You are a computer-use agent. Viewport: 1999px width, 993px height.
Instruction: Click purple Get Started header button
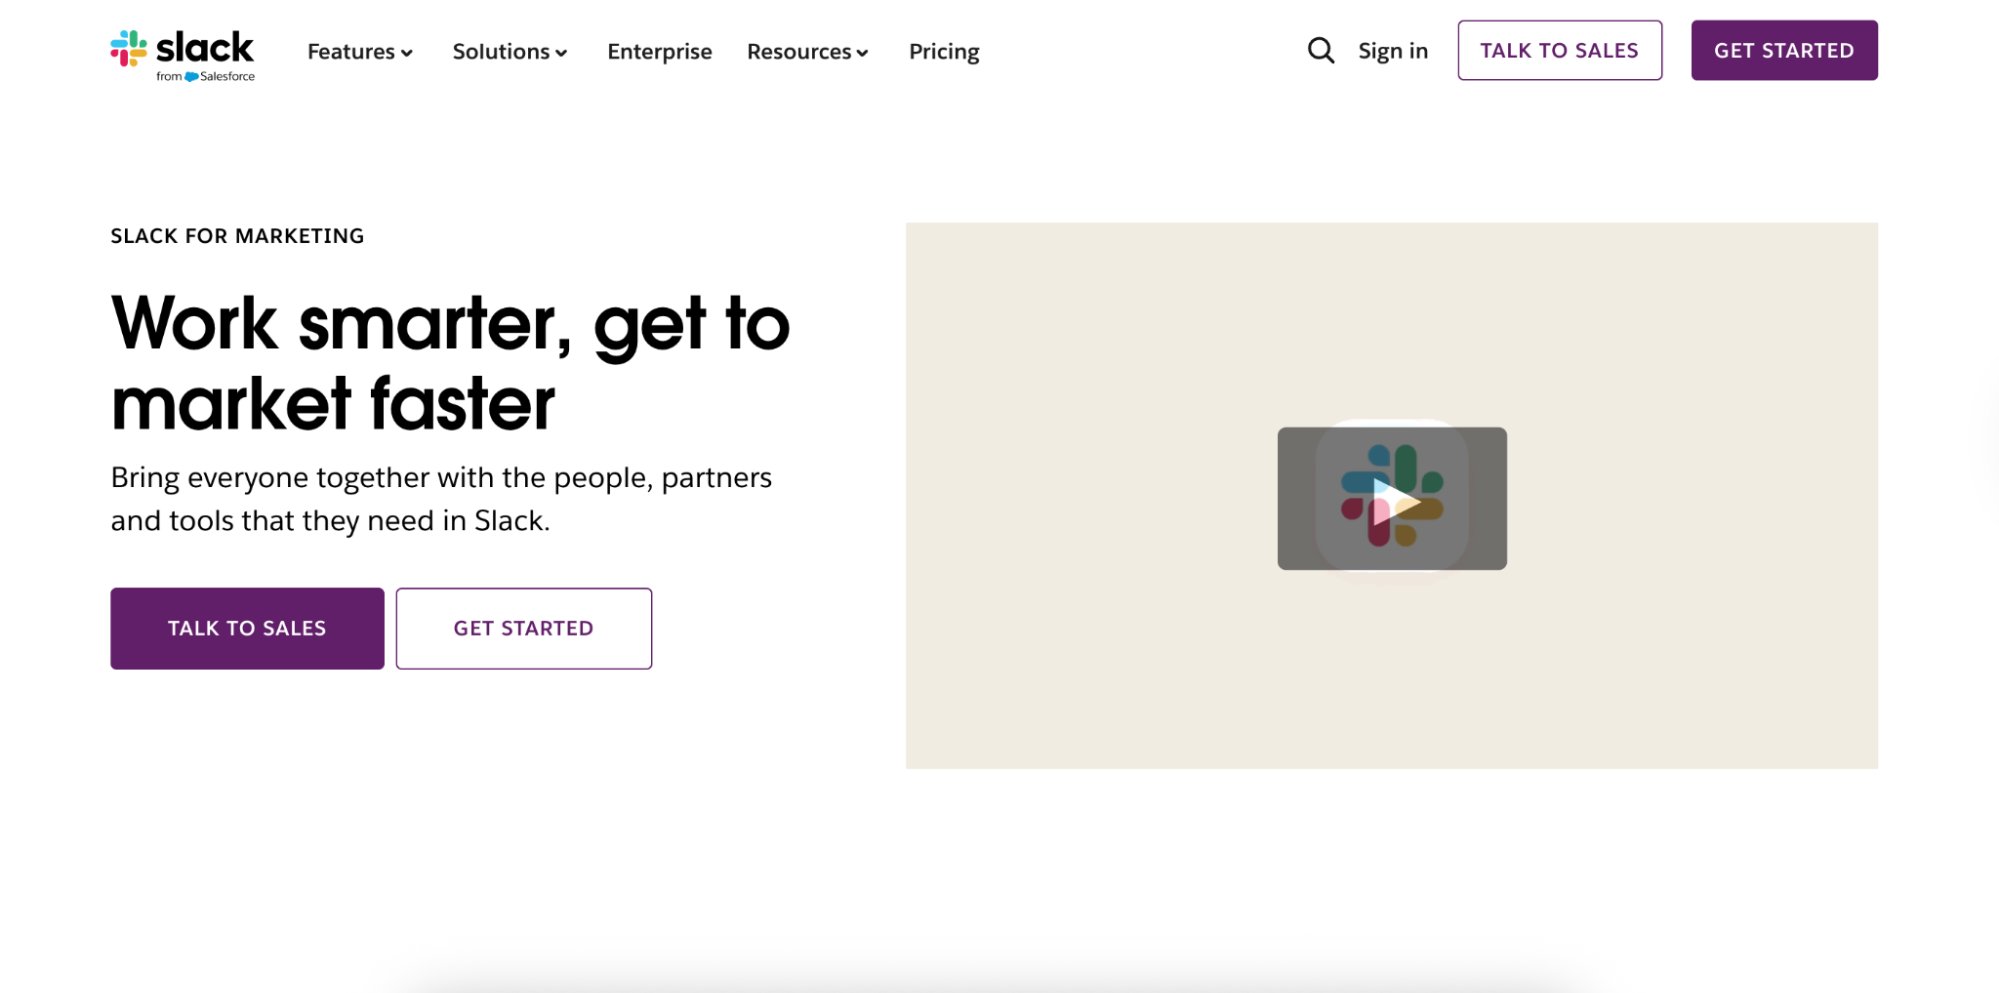coord(1783,50)
